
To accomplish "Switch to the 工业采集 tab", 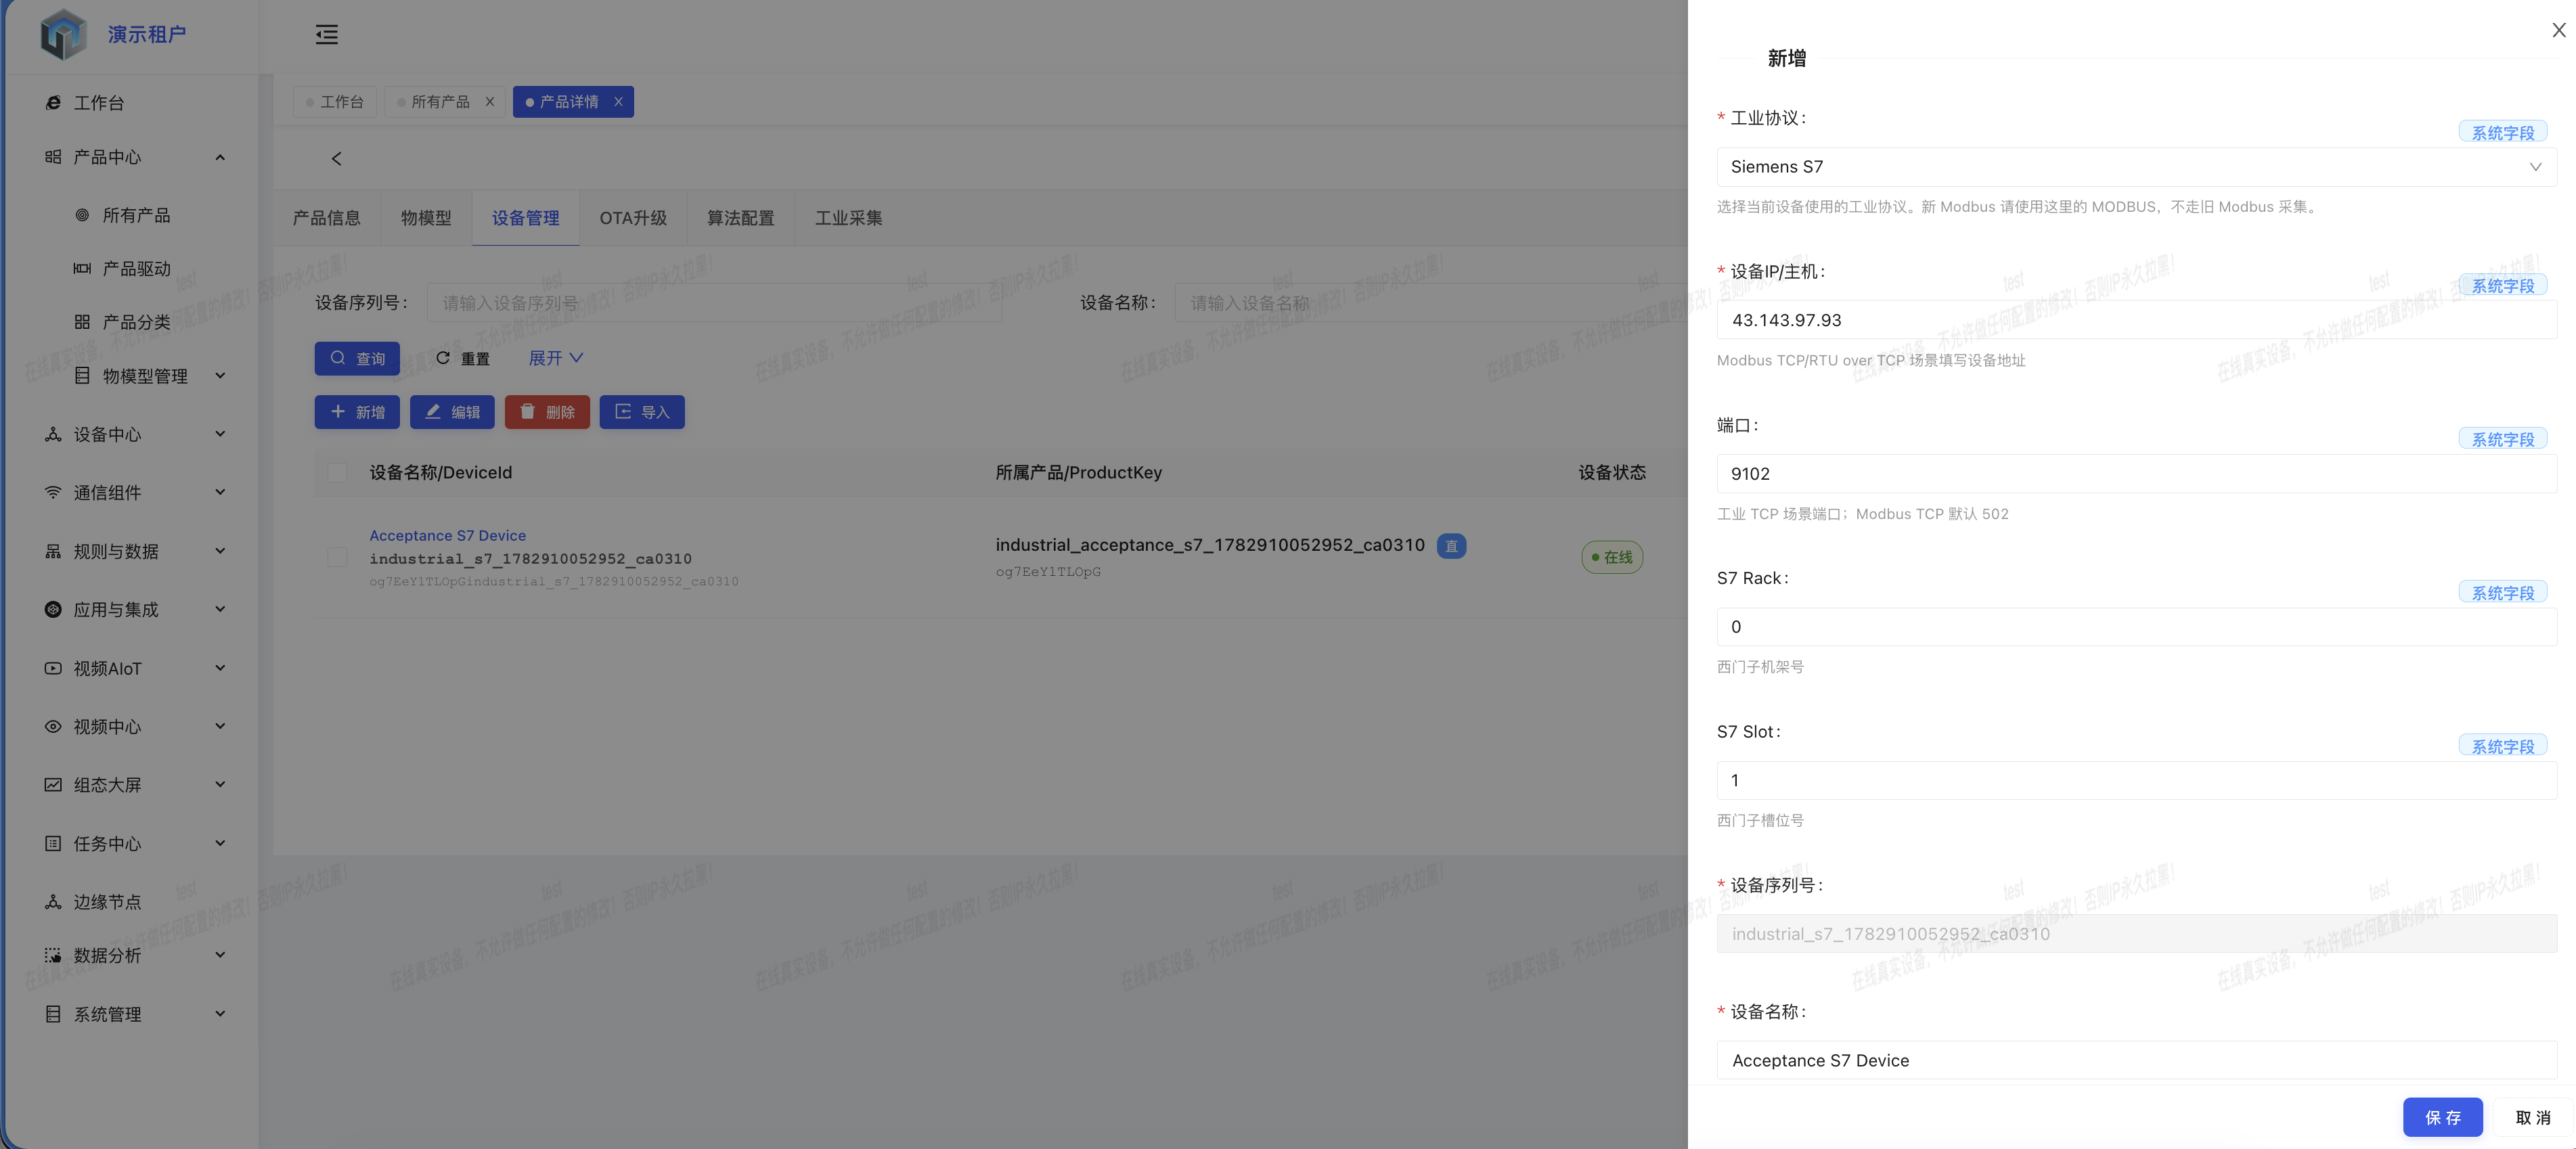I will (x=848, y=218).
